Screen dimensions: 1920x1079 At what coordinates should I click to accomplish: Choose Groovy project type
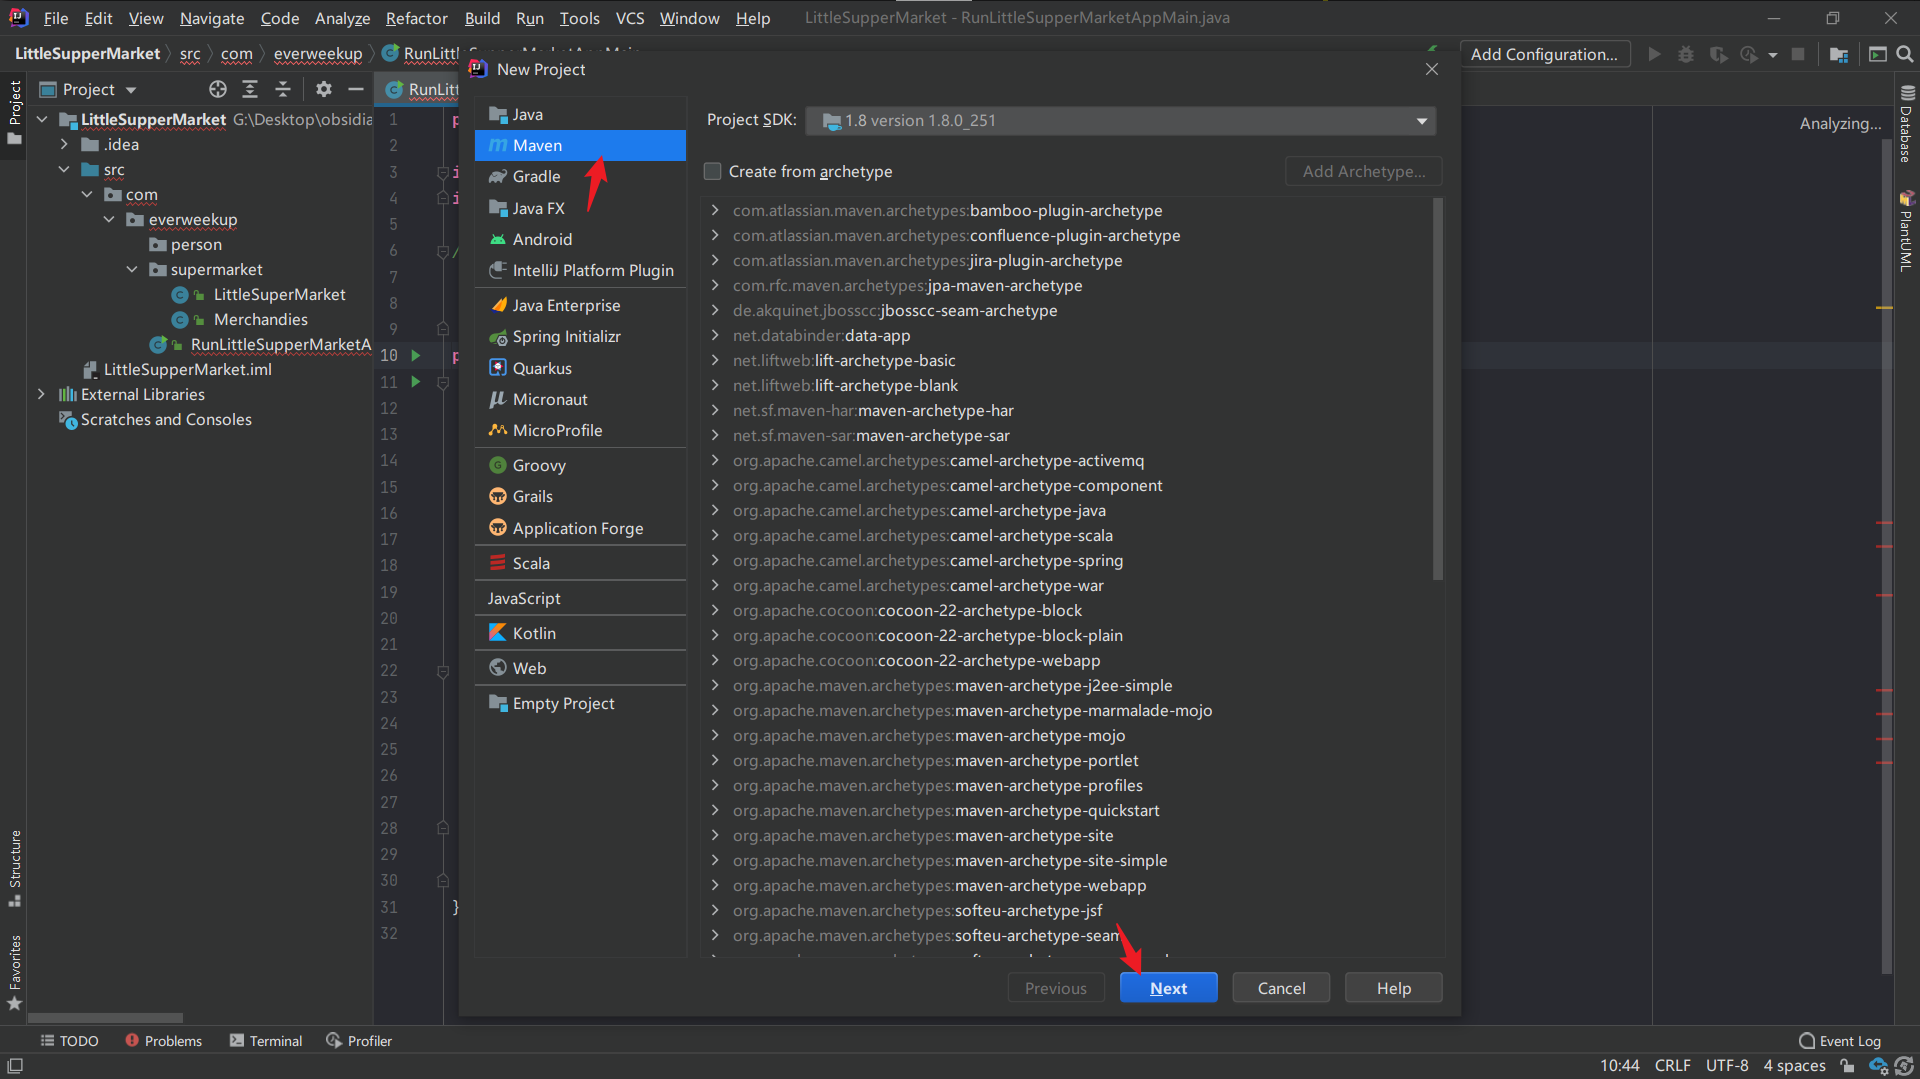[580, 465]
